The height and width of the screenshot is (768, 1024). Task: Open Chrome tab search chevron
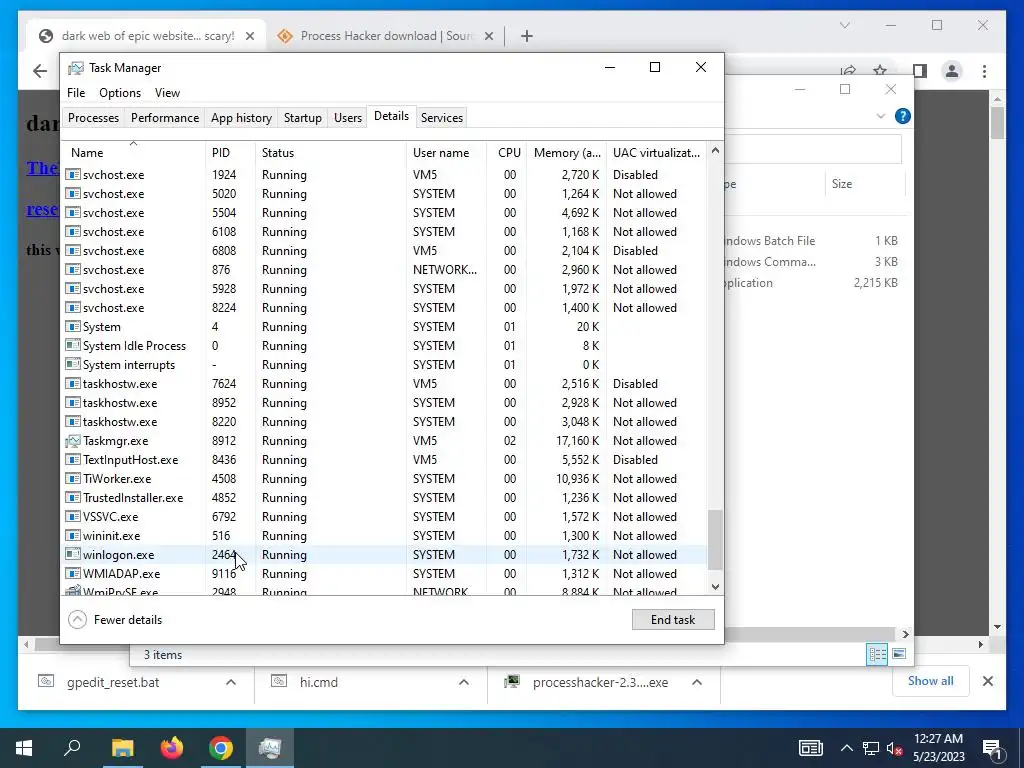(x=844, y=25)
